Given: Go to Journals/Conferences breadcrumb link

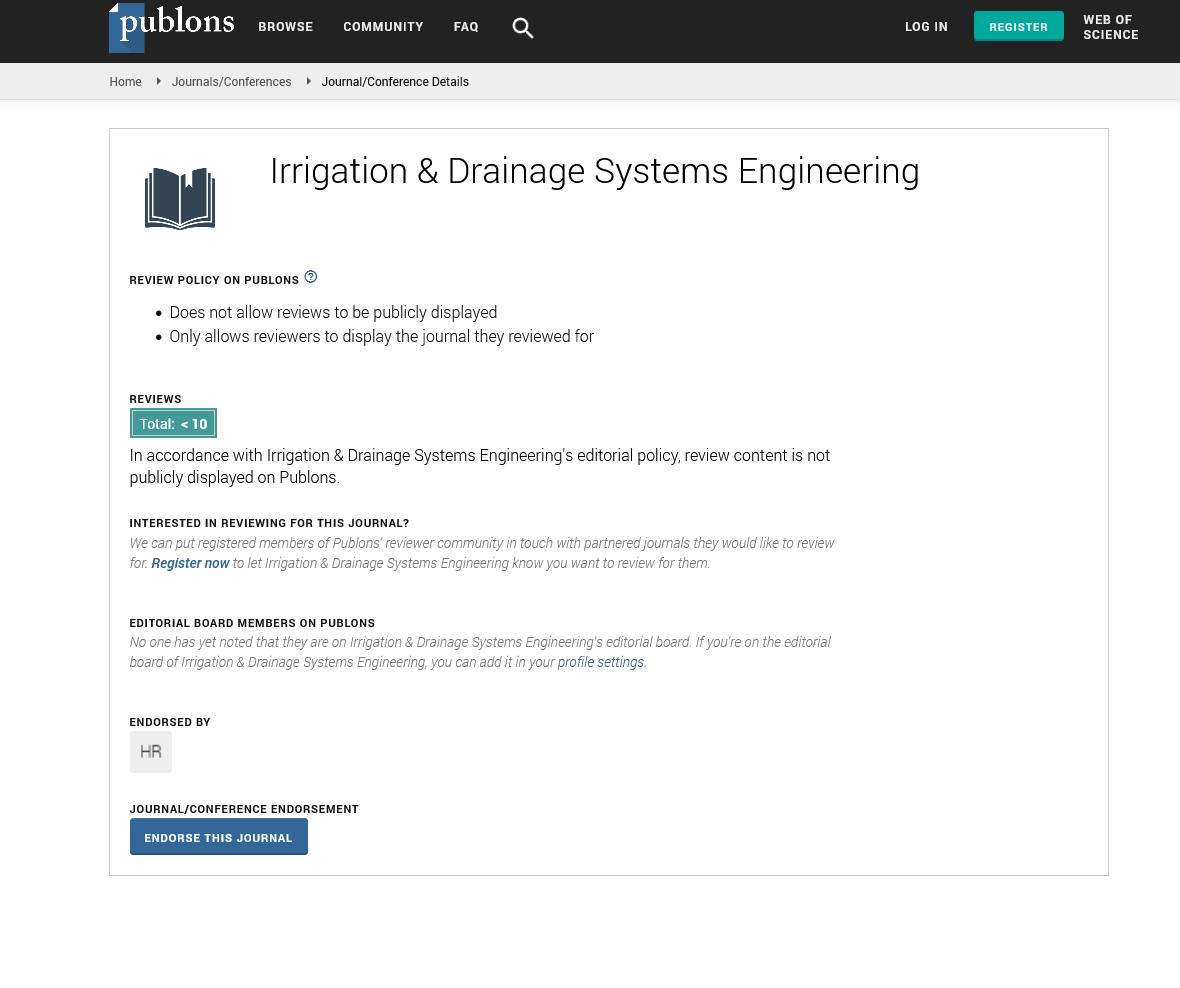Looking at the screenshot, I should tap(231, 82).
